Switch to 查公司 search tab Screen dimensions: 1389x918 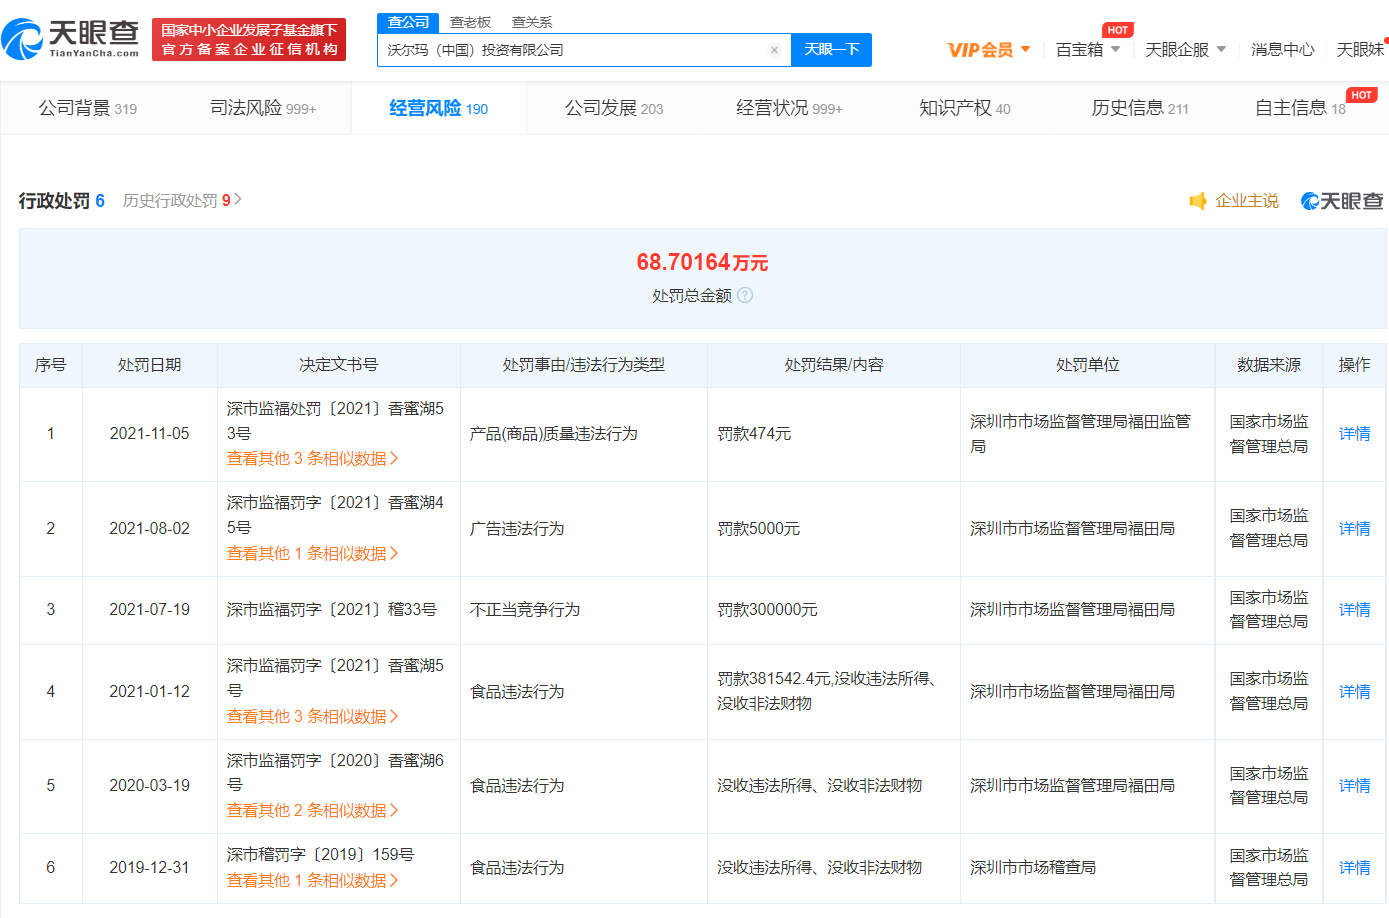[x=408, y=22]
